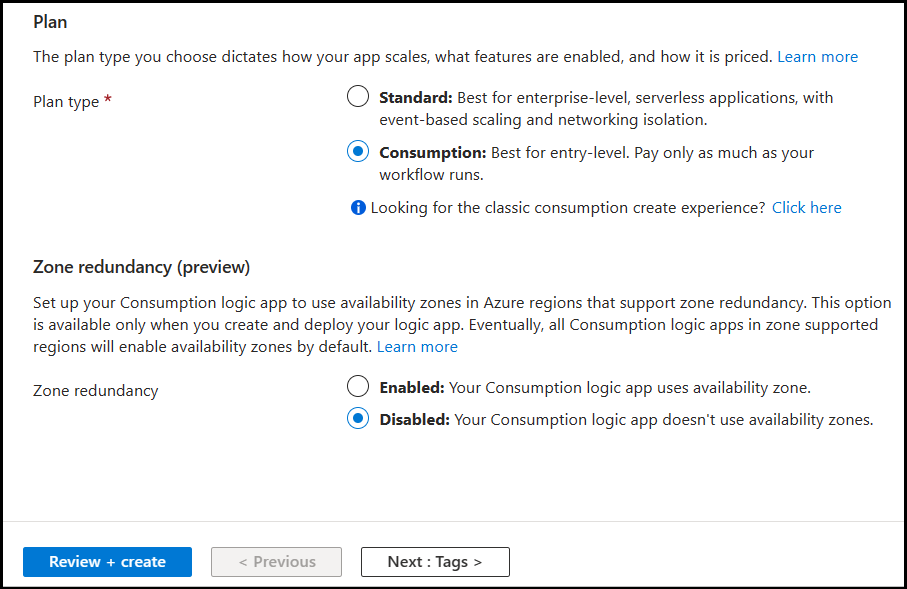The width and height of the screenshot is (907, 589).
Task: Select the Consumption plan type radio button
Action: point(358,152)
